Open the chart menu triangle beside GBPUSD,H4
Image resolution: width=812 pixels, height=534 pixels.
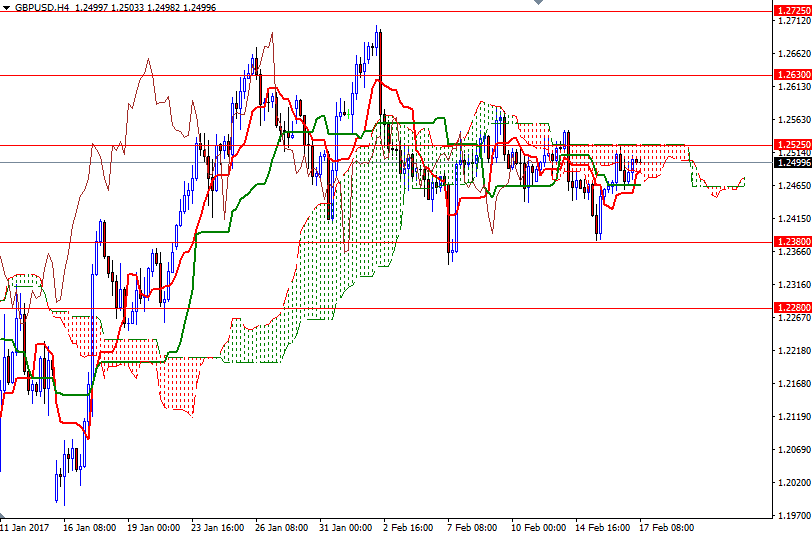6,8
